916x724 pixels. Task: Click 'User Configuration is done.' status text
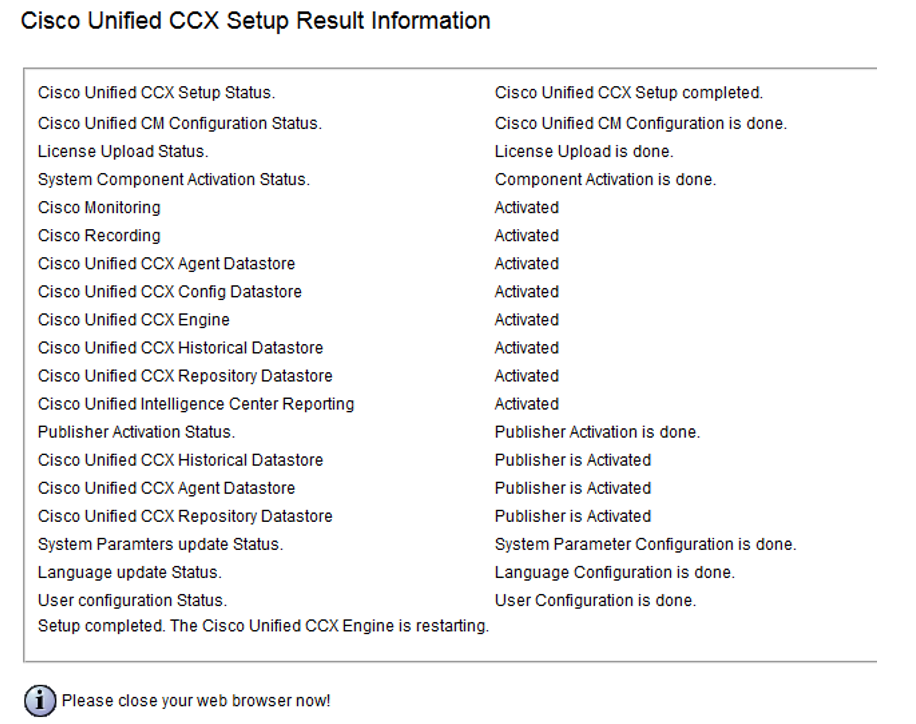click(x=595, y=600)
